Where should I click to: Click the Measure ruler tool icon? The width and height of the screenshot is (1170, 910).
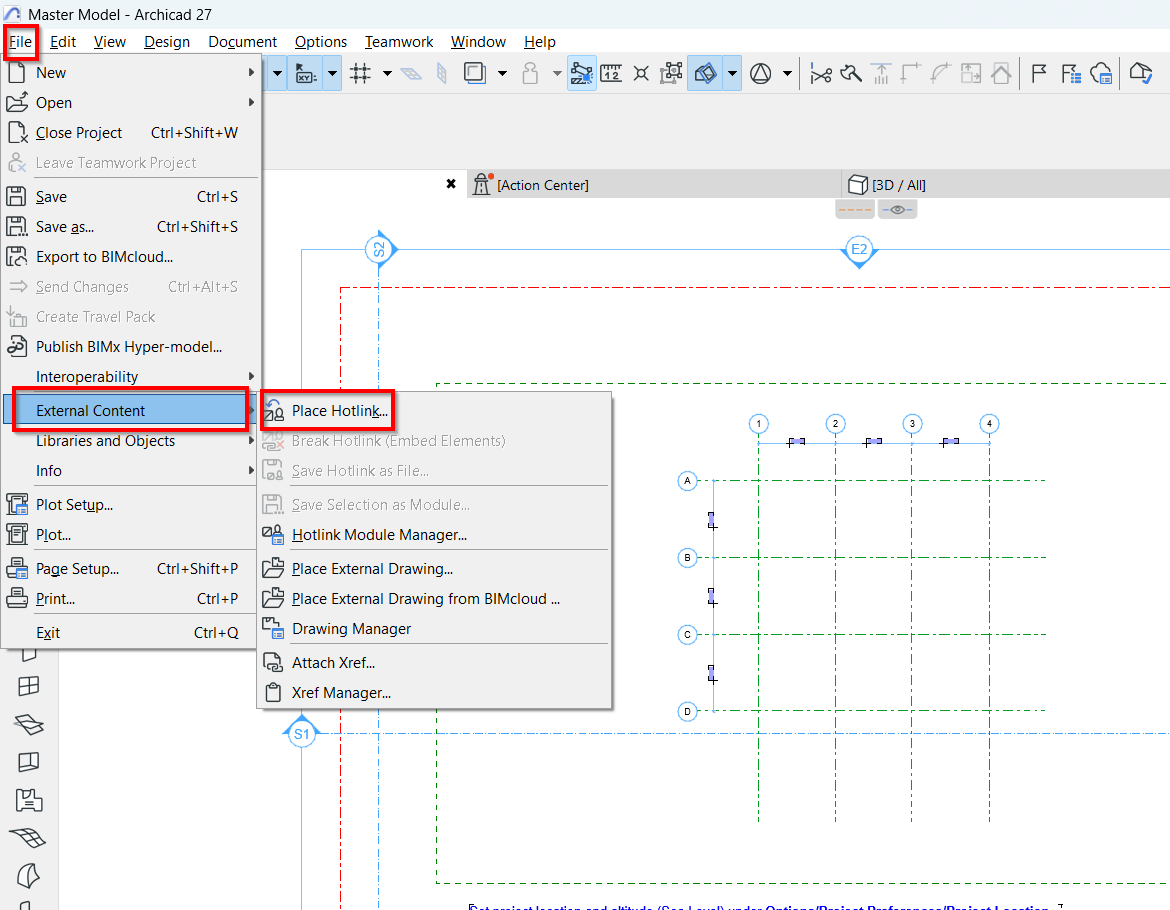coord(611,73)
